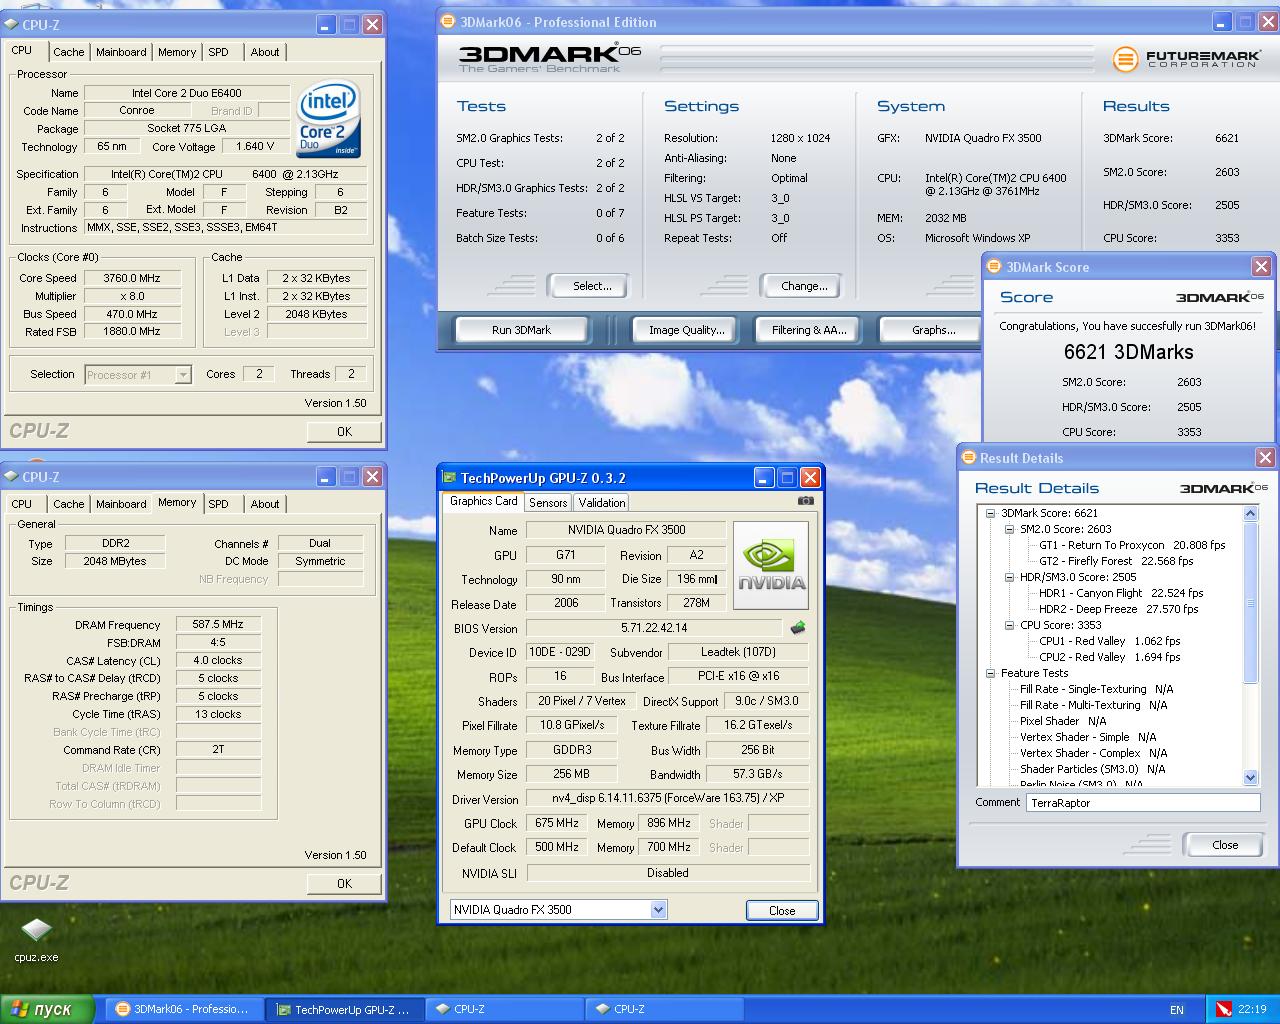Screen dimensions: 1280x1024
Task: Open the Cache tab in top CPU-Z window
Action: pos(69,52)
